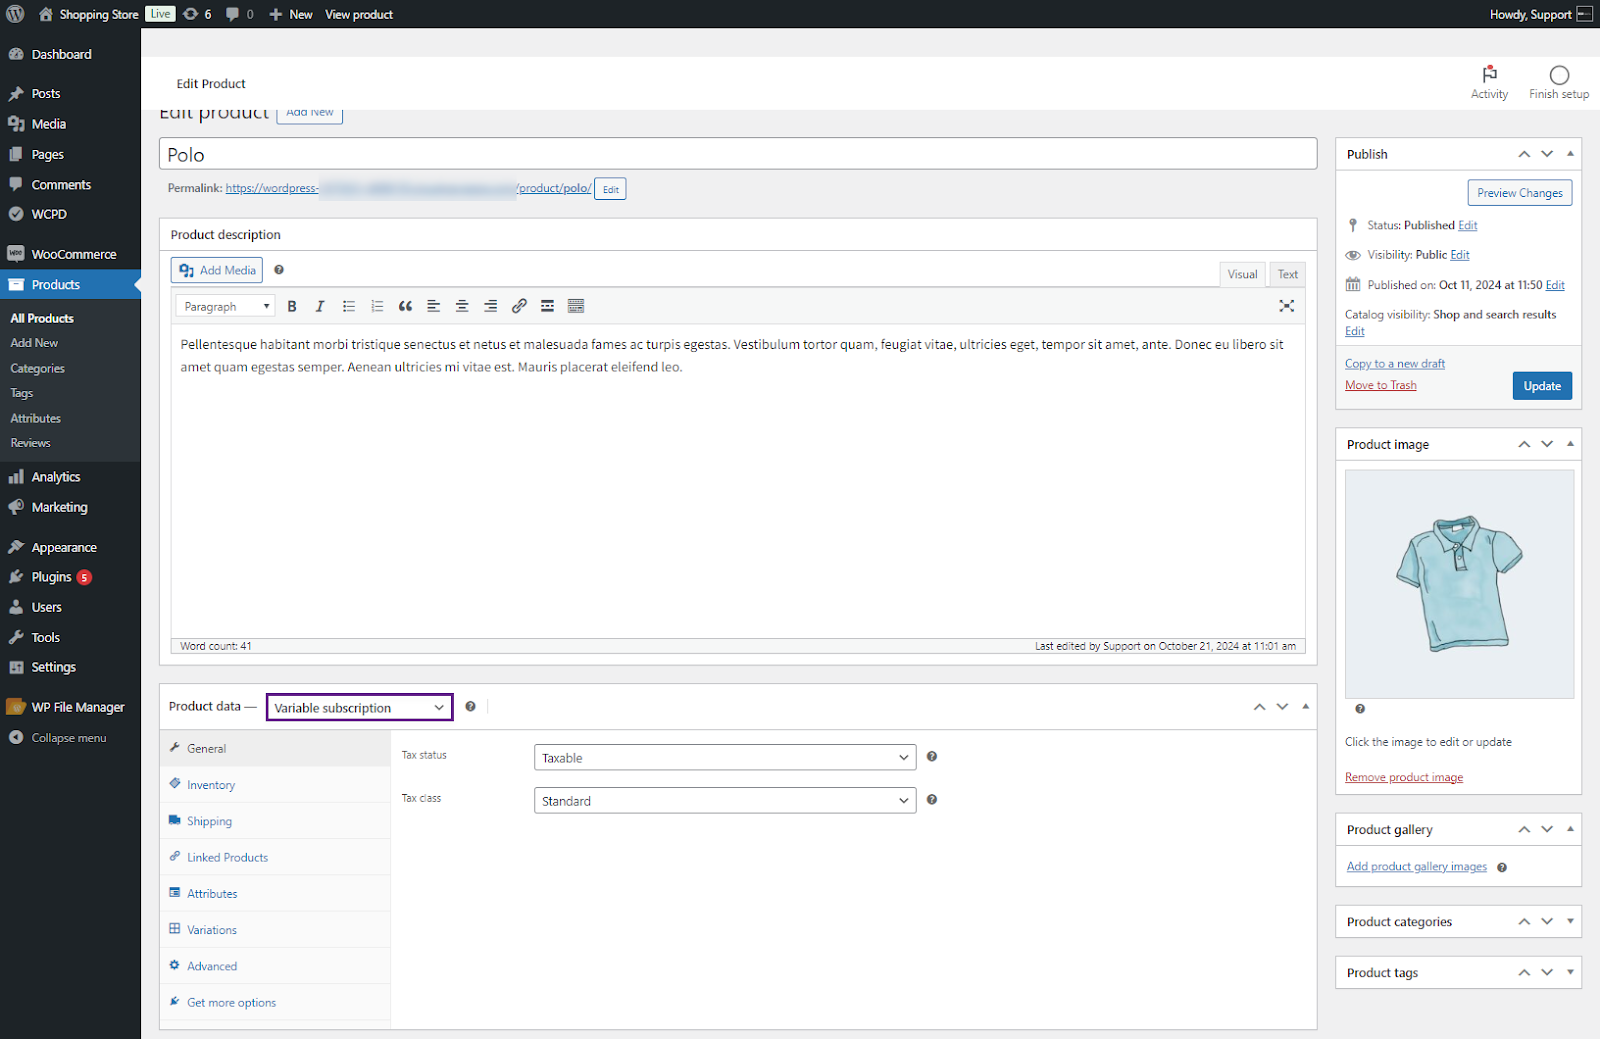The width and height of the screenshot is (1600, 1039).
Task: Click help icon under product image
Action: point(1360,709)
